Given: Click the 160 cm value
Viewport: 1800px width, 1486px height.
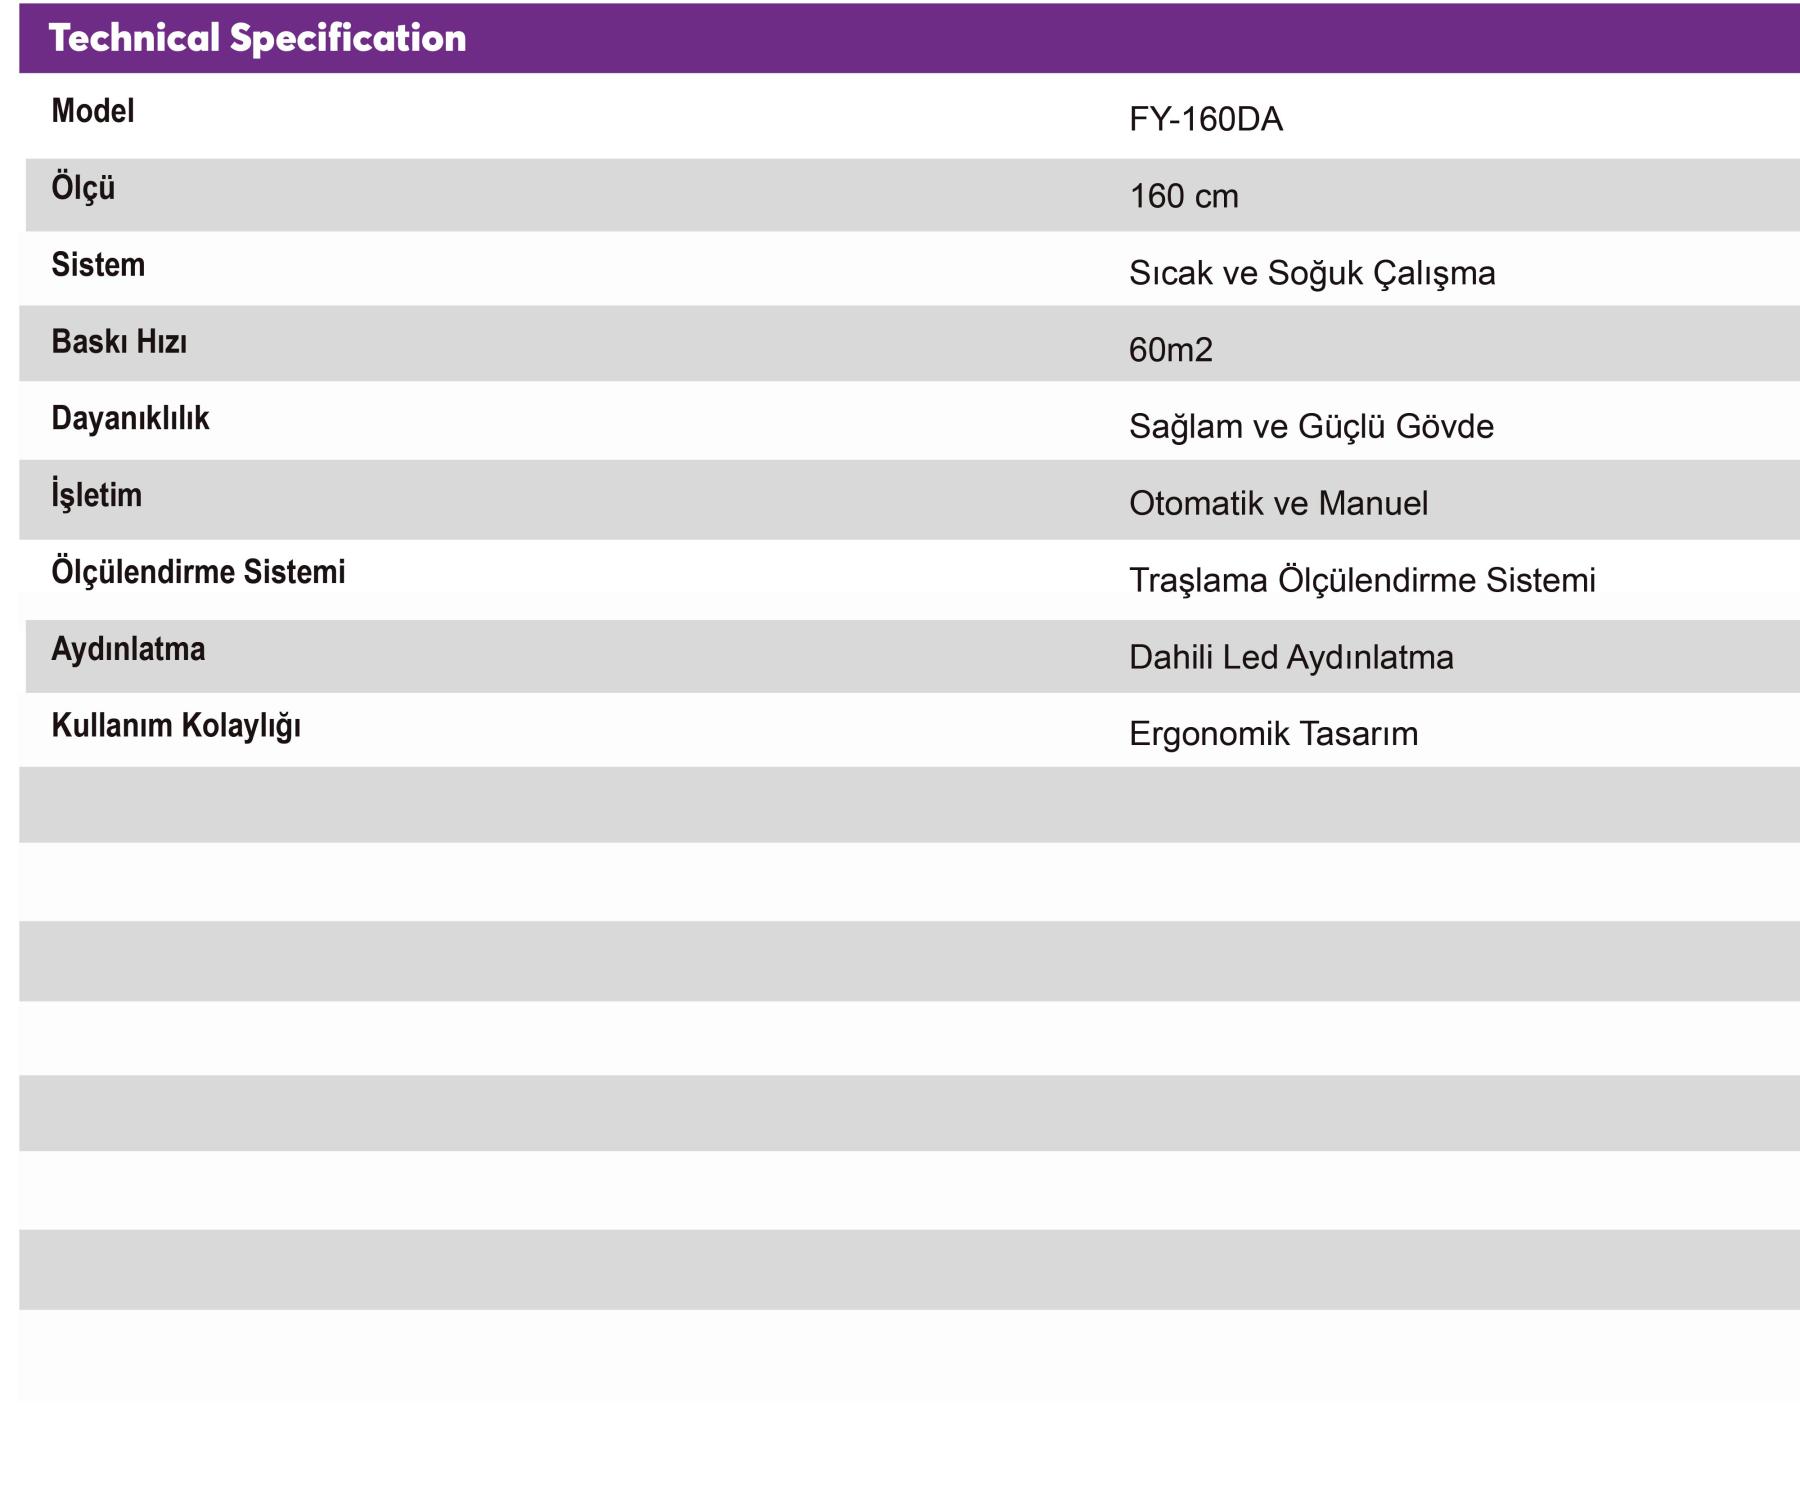Looking at the screenshot, I should 1183,196.
